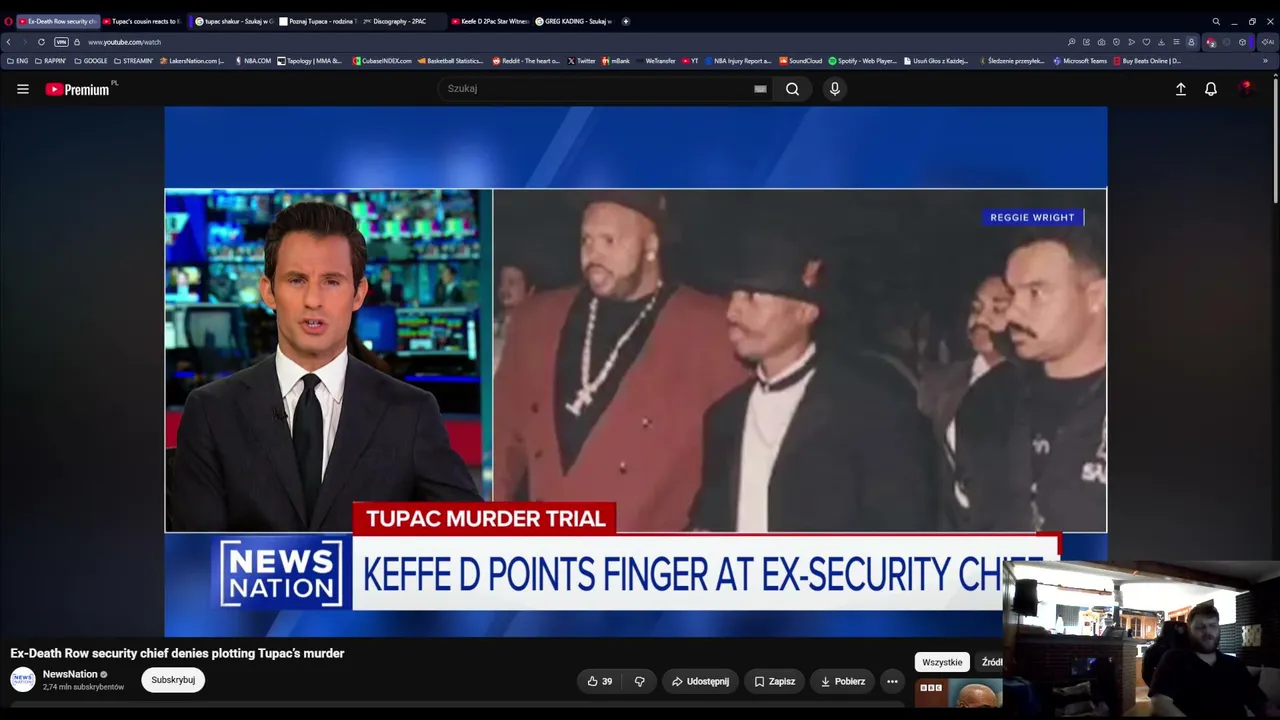1280x720 pixels.
Task: Open the Twitter bookmark
Action: 582,61
